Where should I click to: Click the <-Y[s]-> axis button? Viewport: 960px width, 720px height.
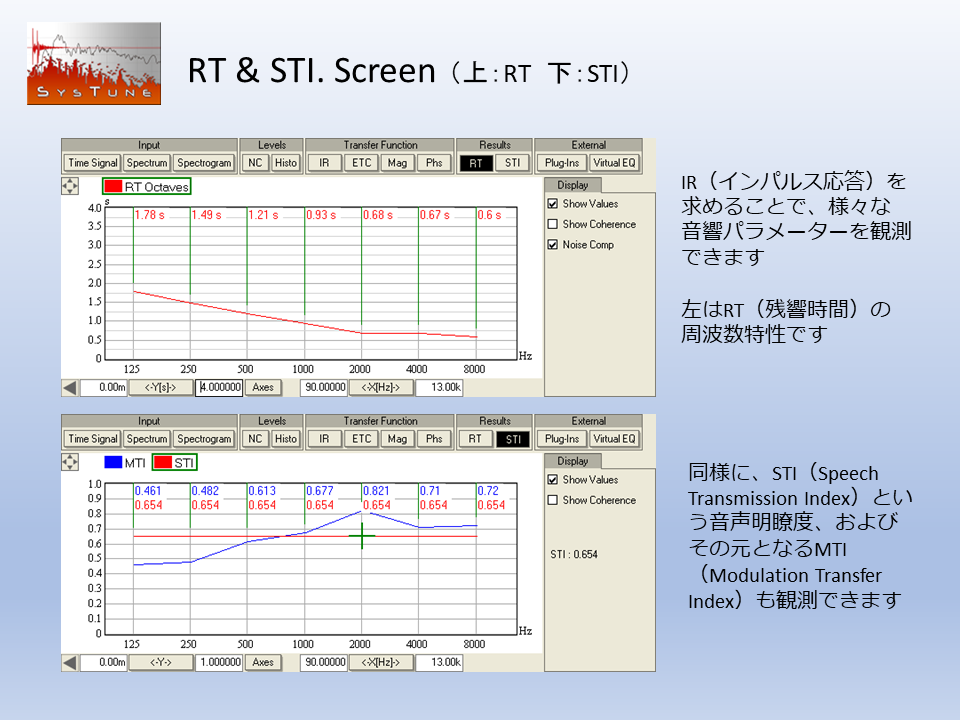pyautogui.click(x=160, y=388)
